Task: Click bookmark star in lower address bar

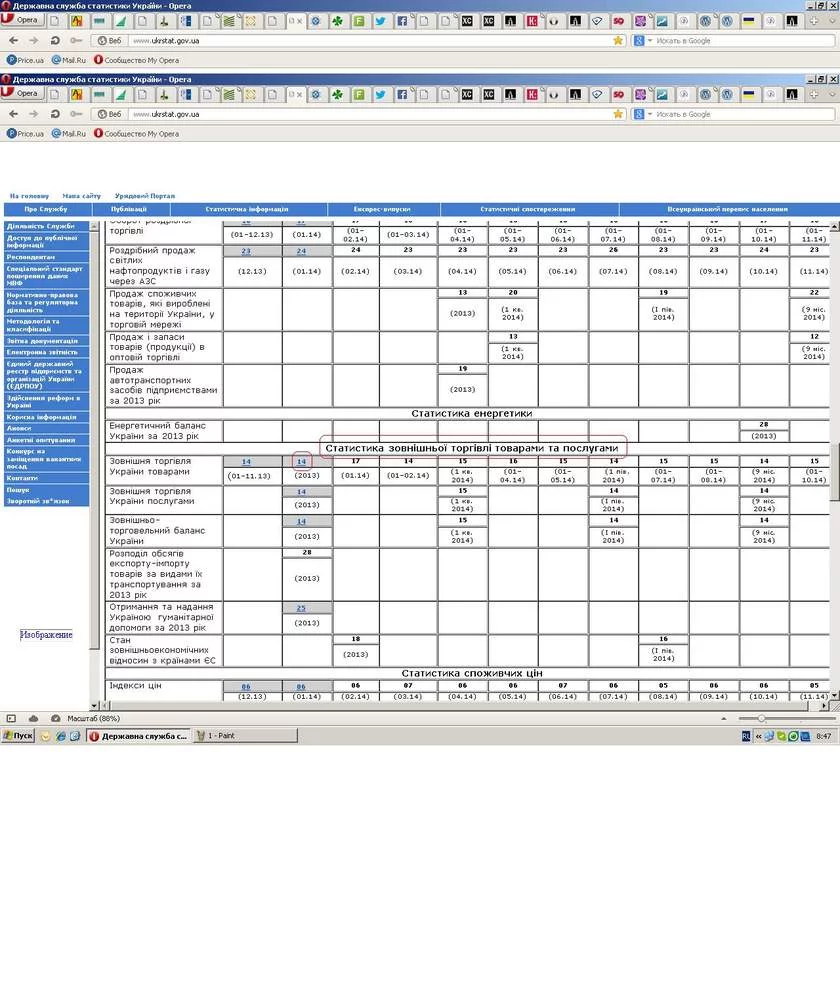Action: pos(617,114)
